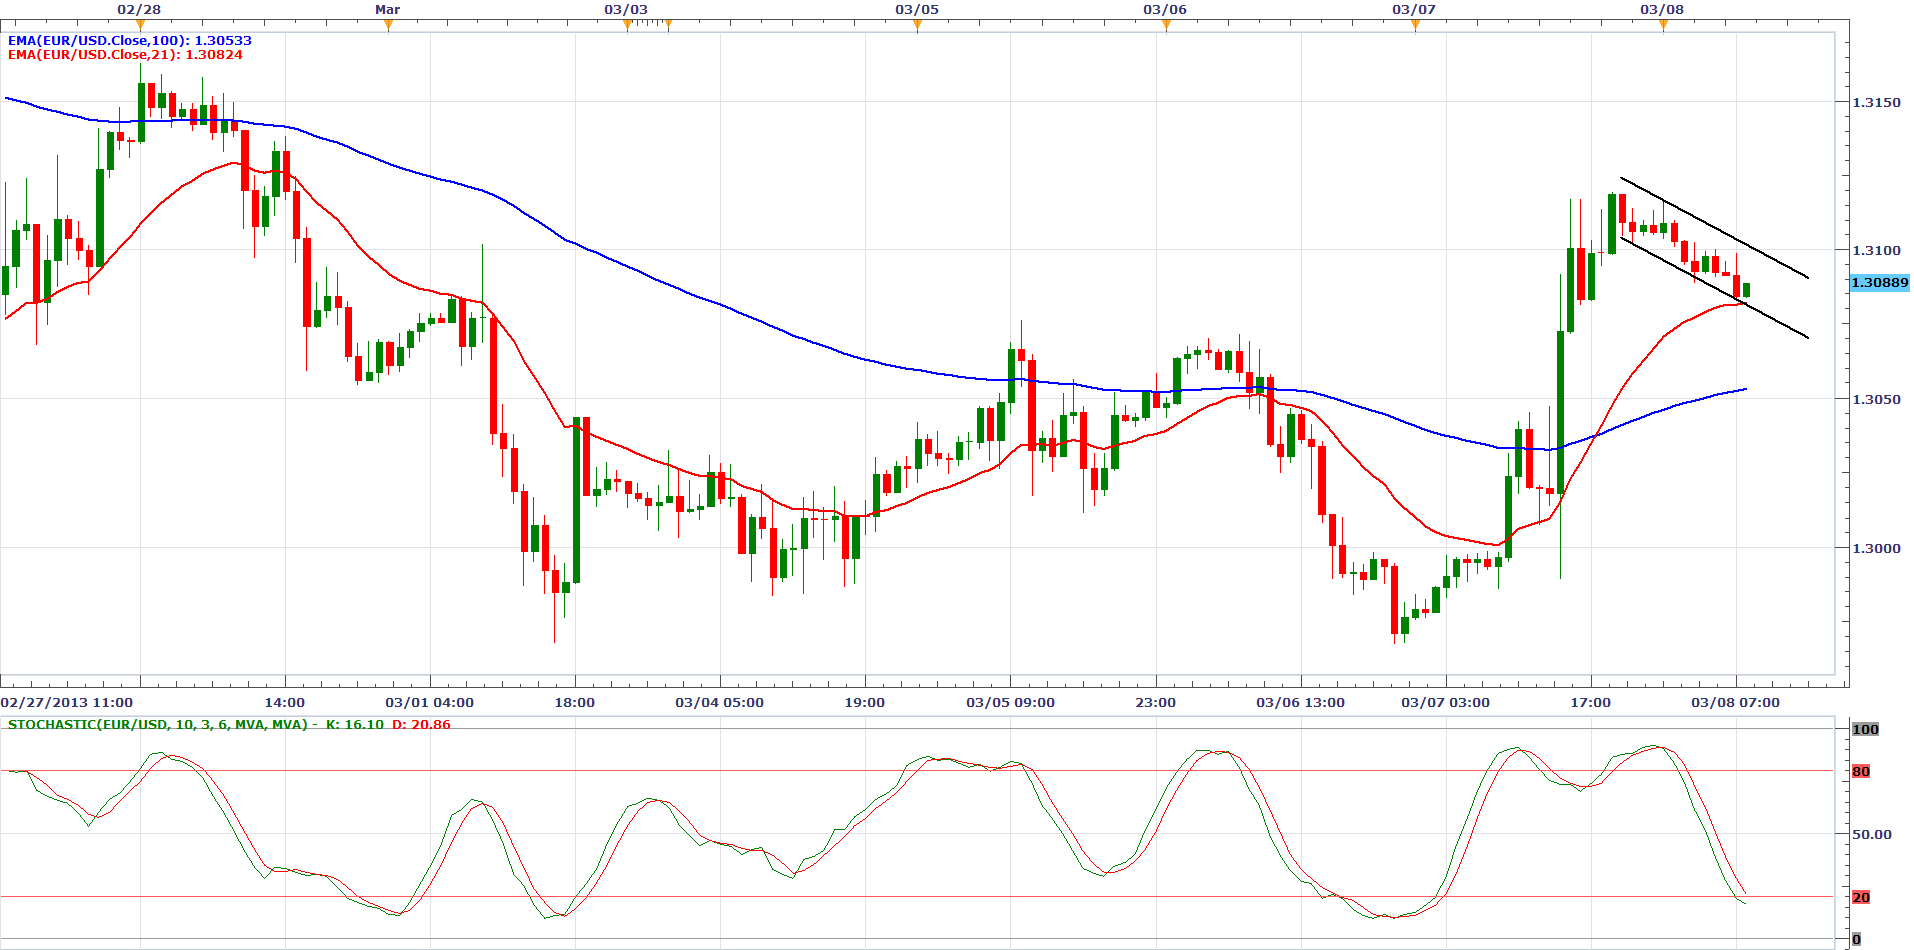The height and width of the screenshot is (950, 1914).
Task: Click the 1.3000 price axis label
Action: click(x=1876, y=549)
